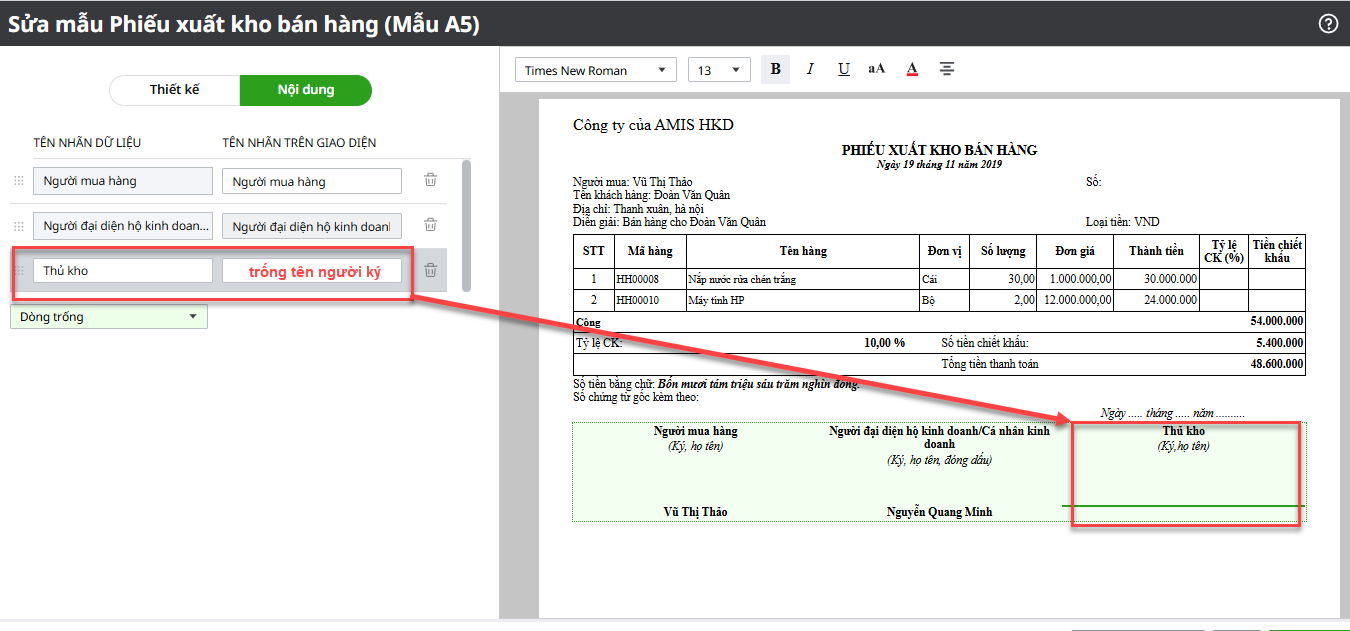This screenshot has width=1350, height=631.
Task: Open text alignment options
Action: (946, 69)
